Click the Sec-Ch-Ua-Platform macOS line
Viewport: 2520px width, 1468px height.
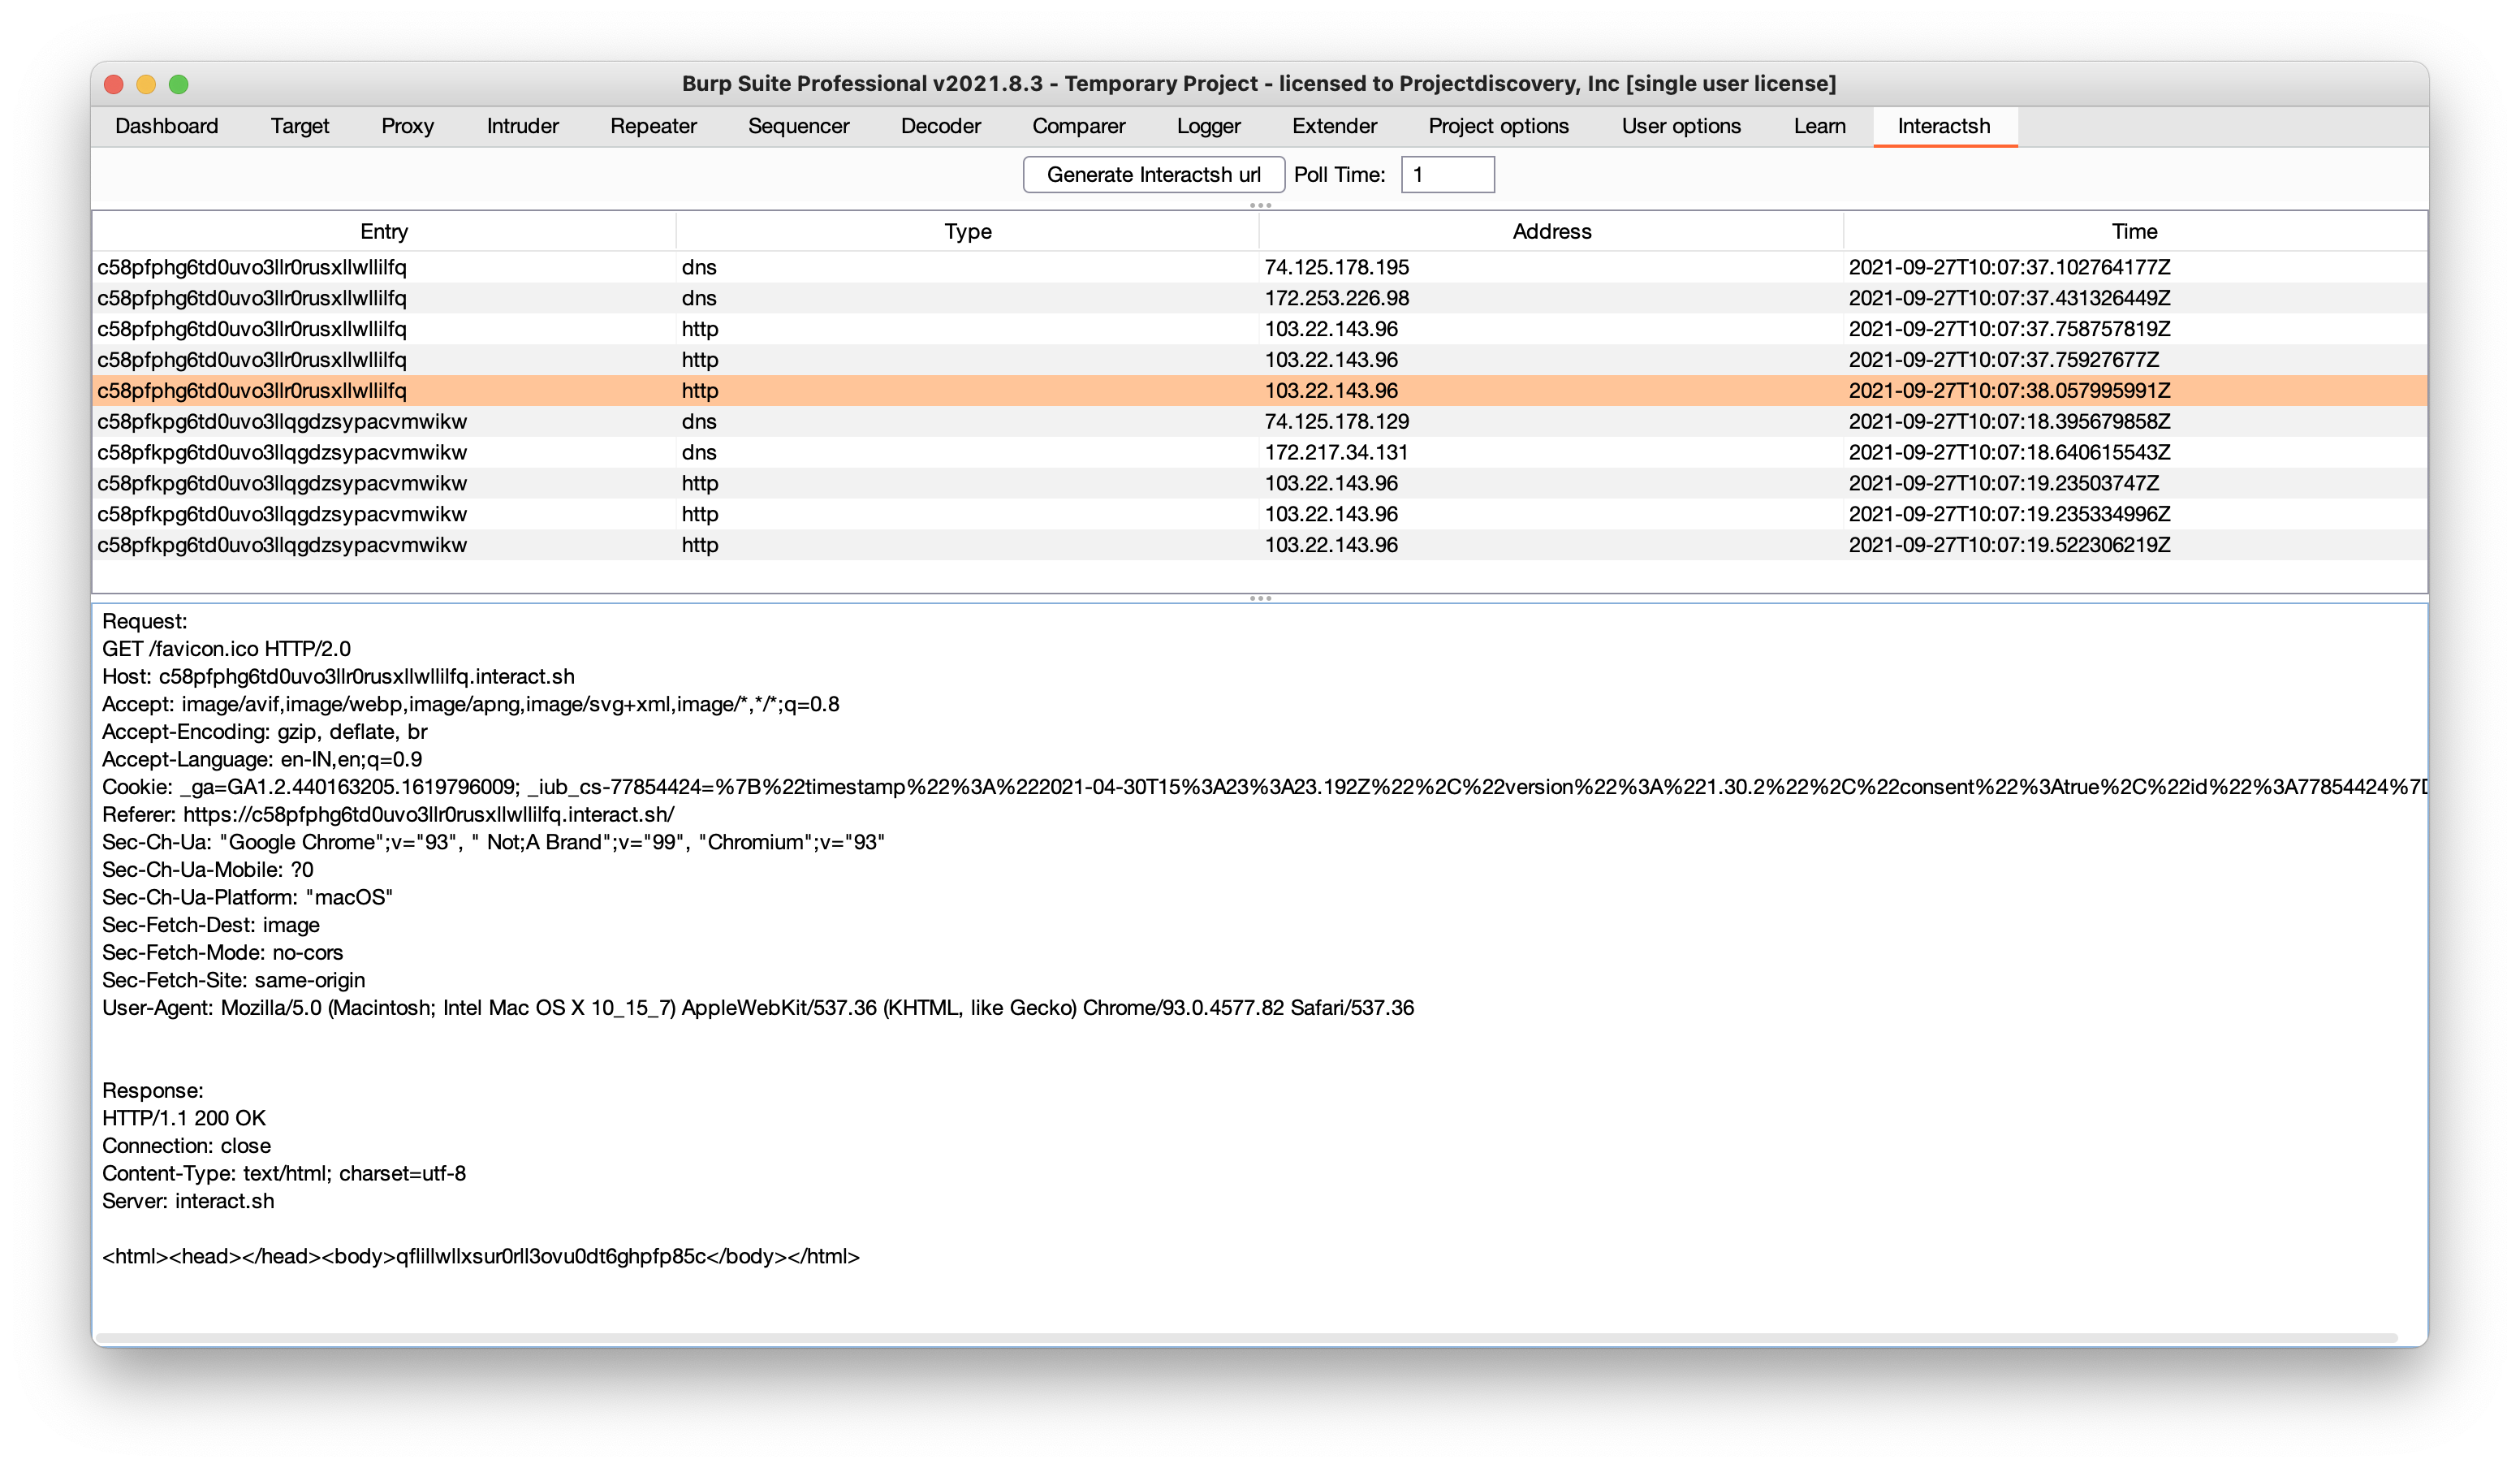click(247, 898)
